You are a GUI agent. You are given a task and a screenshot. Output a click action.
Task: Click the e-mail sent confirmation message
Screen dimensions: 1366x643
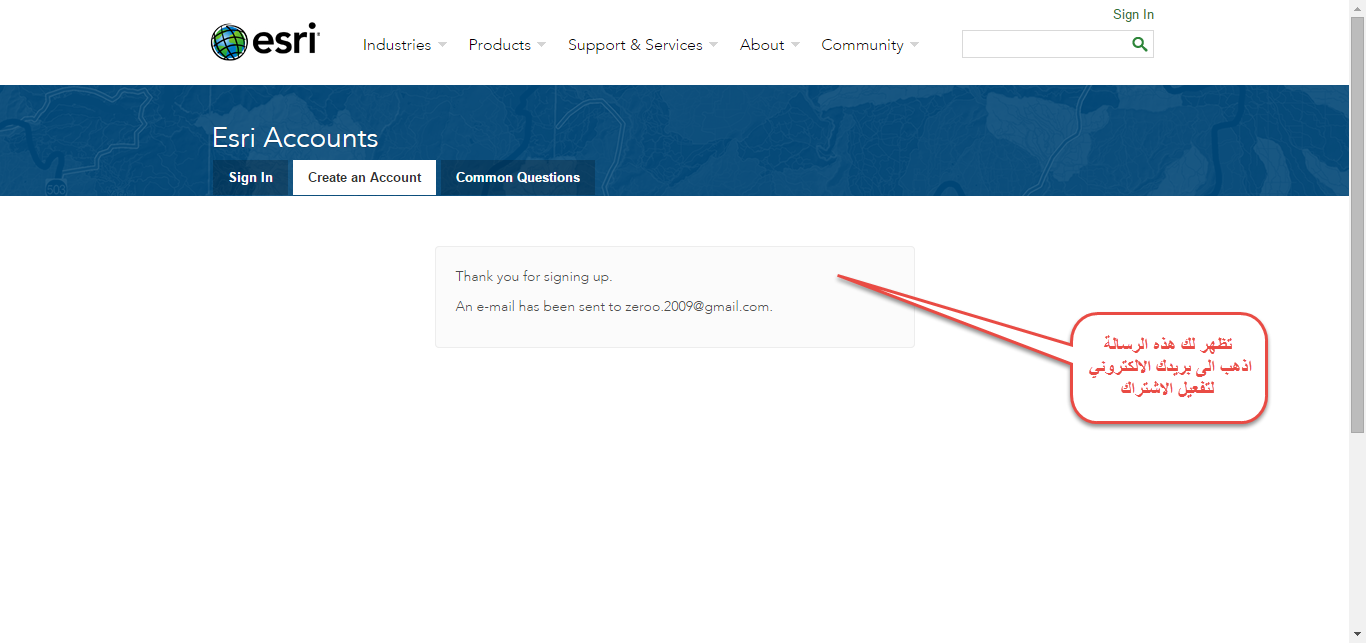(x=614, y=307)
